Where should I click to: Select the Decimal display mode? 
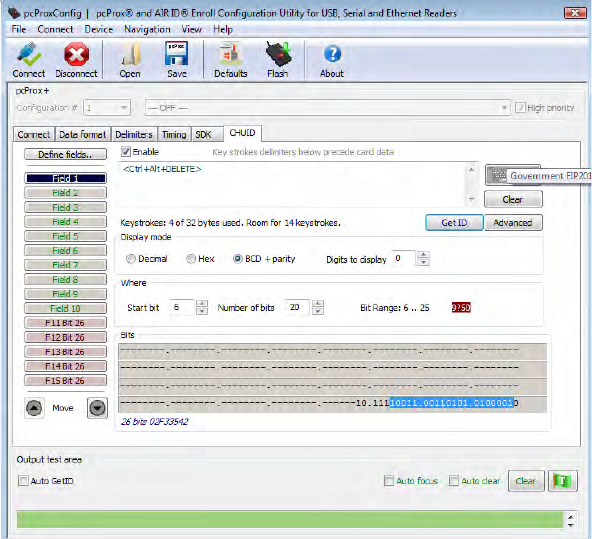(x=131, y=259)
